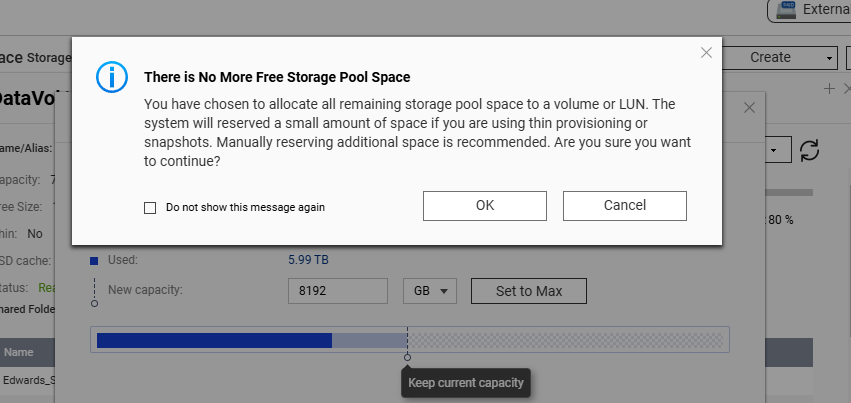
Task: Click the capacity slider handle marker
Action: [408, 357]
